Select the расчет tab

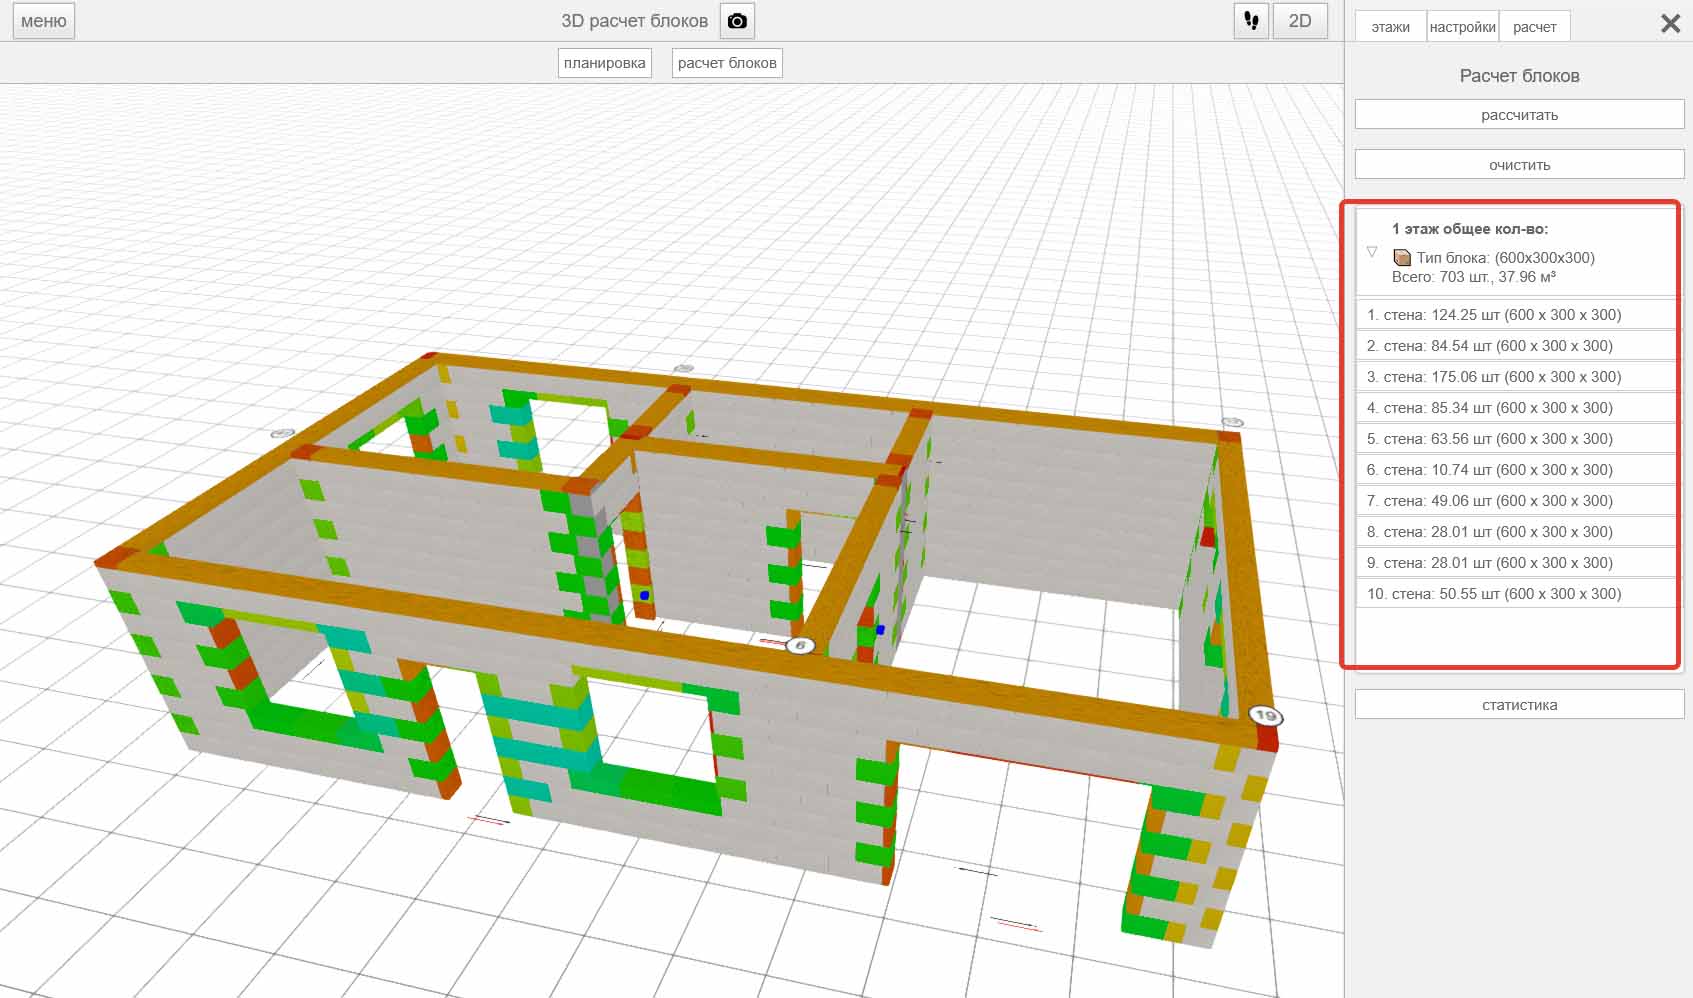pyautogui.click(x=1534, y=27)
